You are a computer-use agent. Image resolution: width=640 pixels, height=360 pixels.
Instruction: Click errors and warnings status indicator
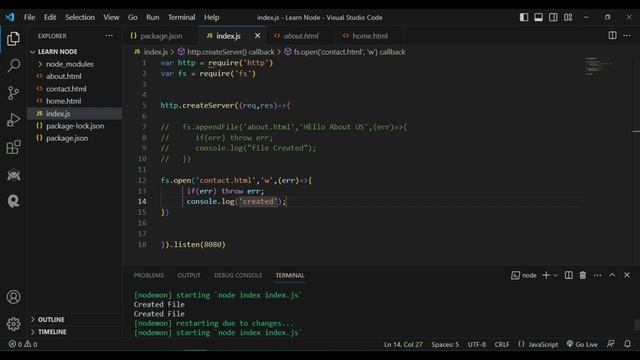coord(23,344)
